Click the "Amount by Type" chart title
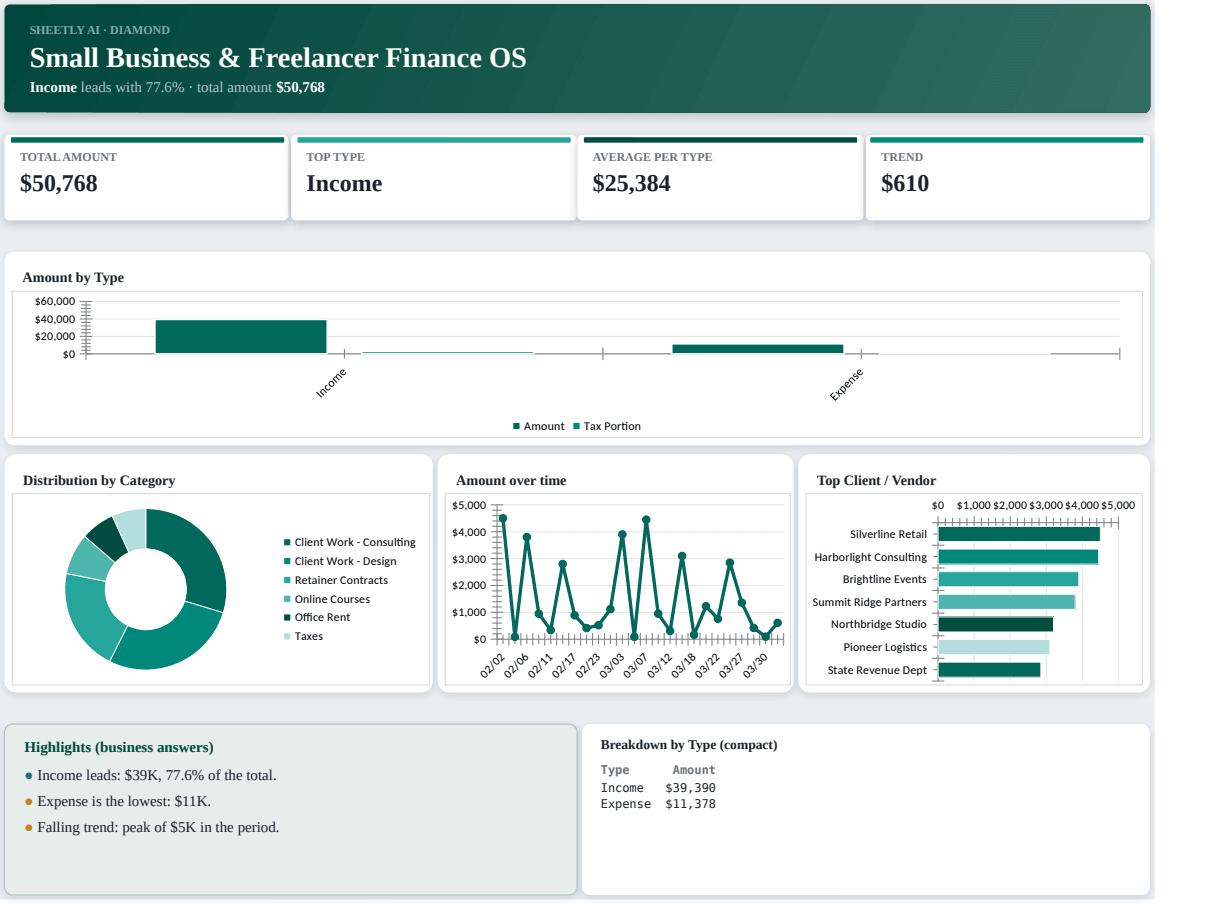1227x922 pixels. tap(73, 277)
